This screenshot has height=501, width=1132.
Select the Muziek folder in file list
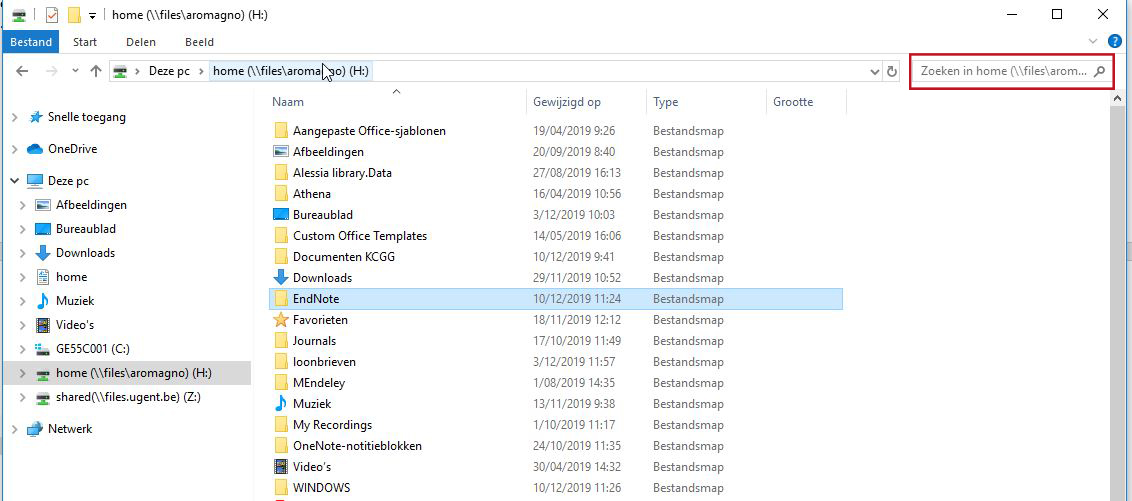coord(312,404)
